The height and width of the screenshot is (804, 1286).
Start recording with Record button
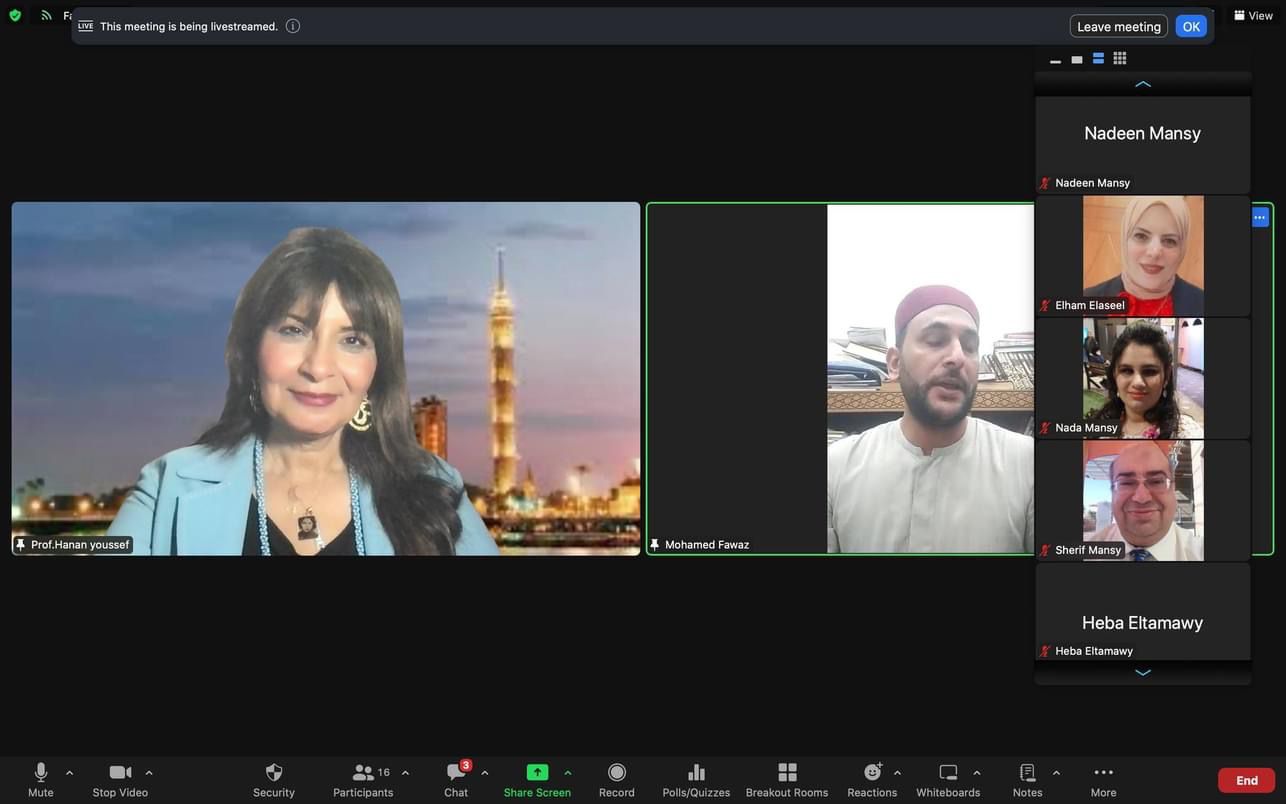[617, 780]
